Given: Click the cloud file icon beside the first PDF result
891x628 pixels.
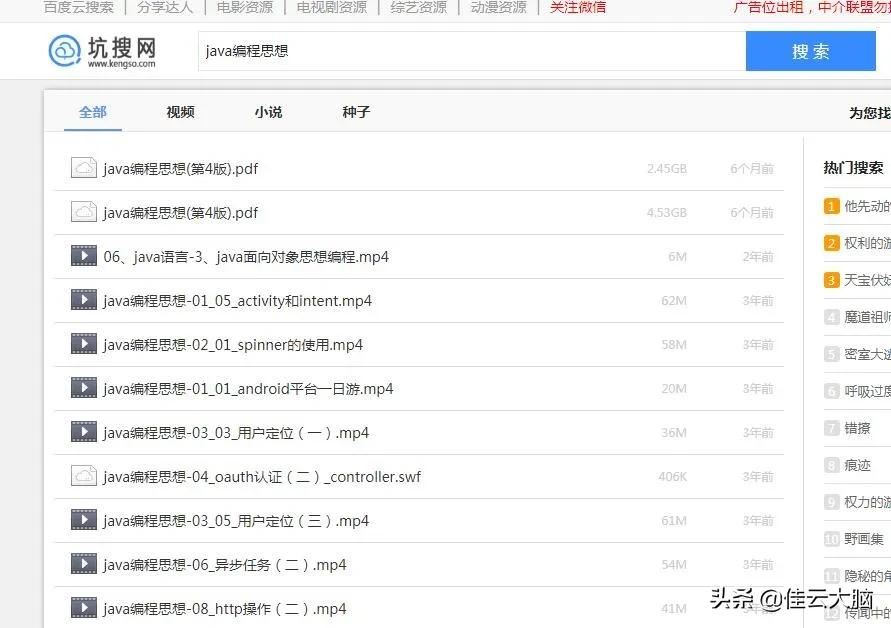Looking at the screenshot, I should (83, 167).
